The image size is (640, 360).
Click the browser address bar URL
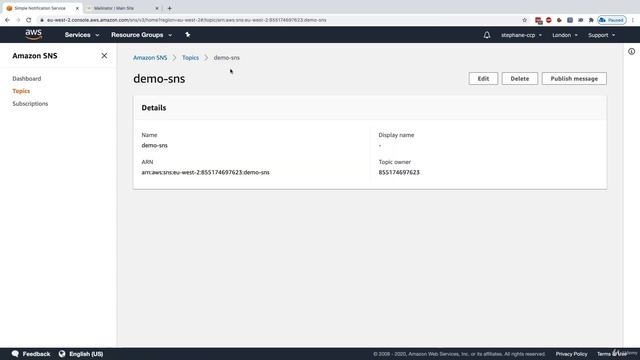pyautogui.click(x=187, y=20)
